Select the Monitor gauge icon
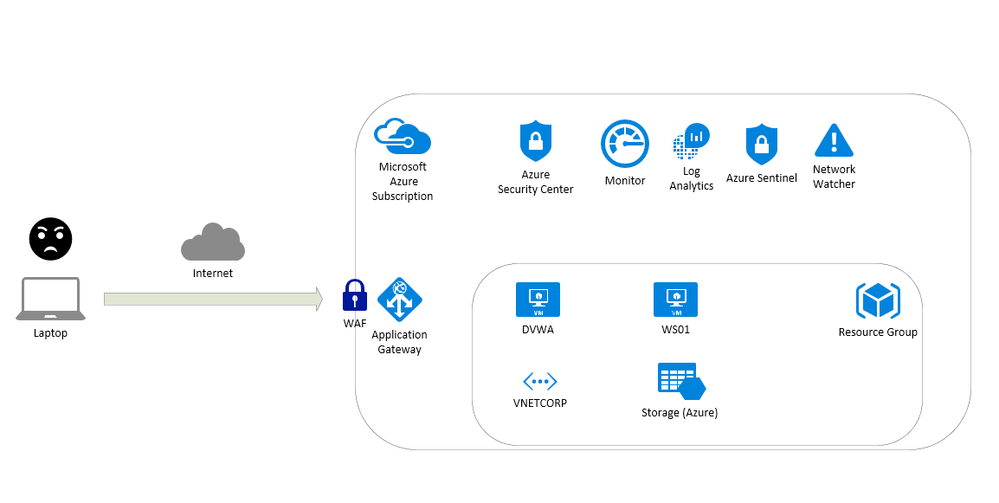This screenshot has height=503, width=999. coord(624,144)
